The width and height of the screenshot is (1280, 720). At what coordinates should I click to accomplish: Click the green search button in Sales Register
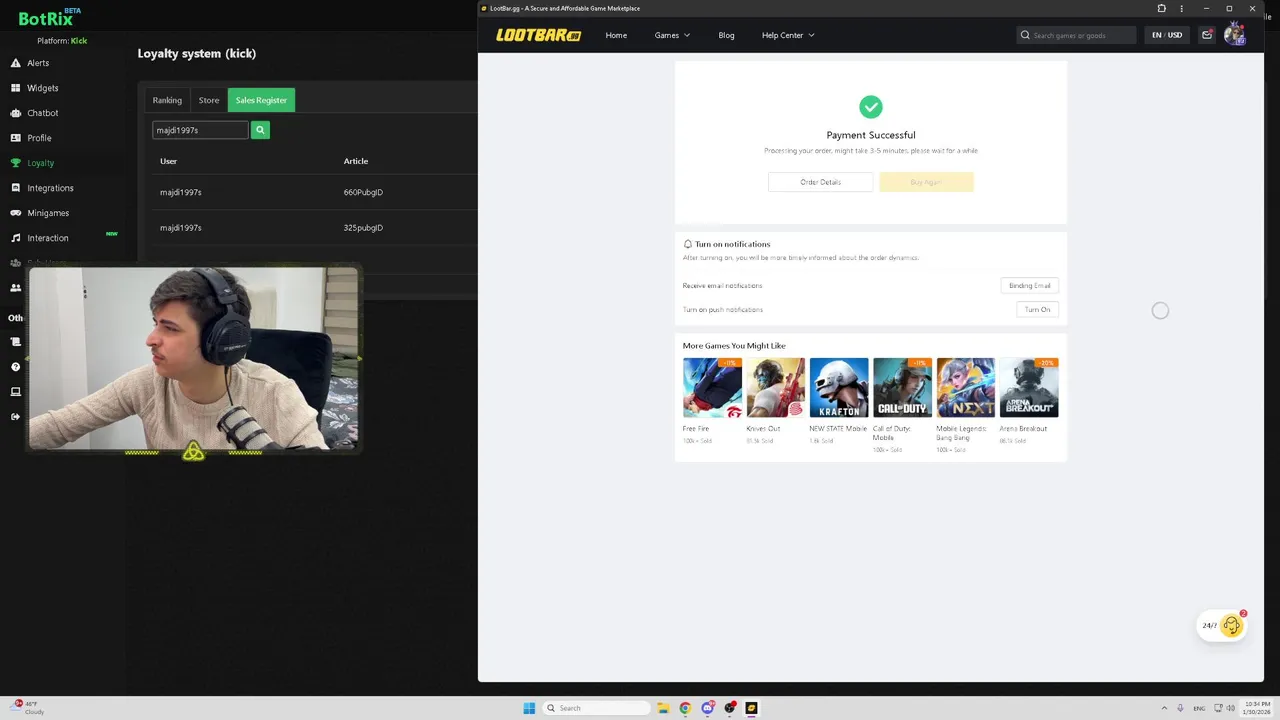coord(260,130)
